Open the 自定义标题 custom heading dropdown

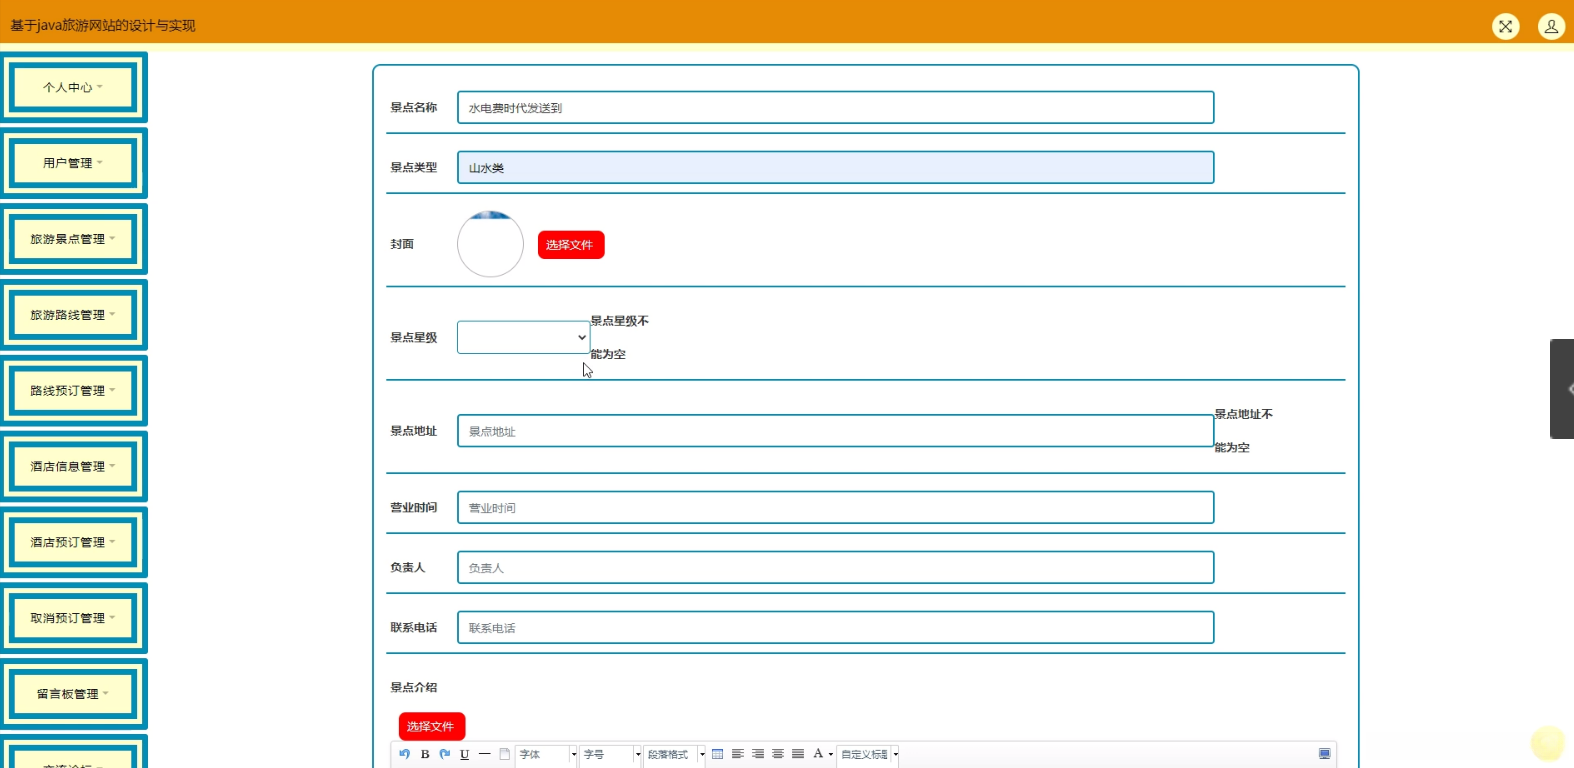[869, 755]
